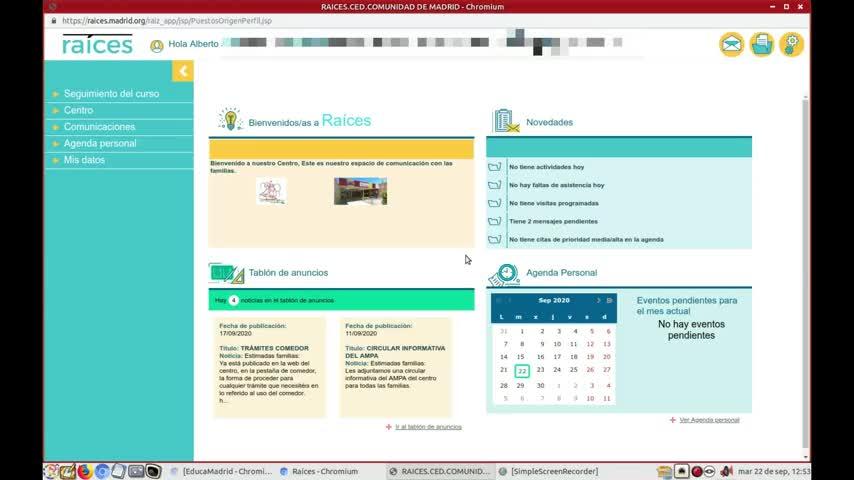The image size is (854, 480).
Task: Click folder icon next to 'No tiene actividades hoy'
Action: (x=495, y=167)
